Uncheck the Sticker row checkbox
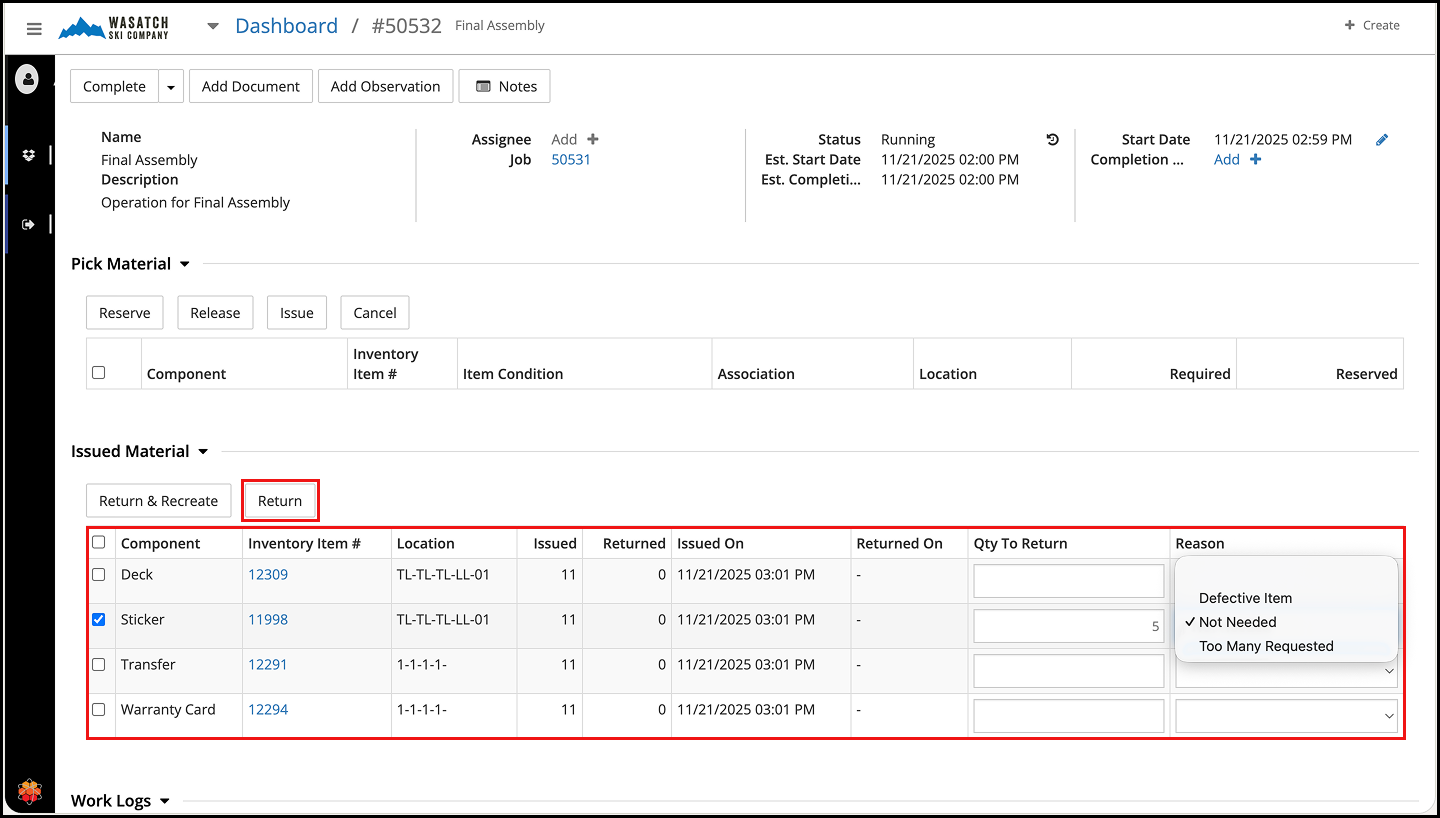The height and width of the screenshot is (818, 1440). click(x=99, y=620)
